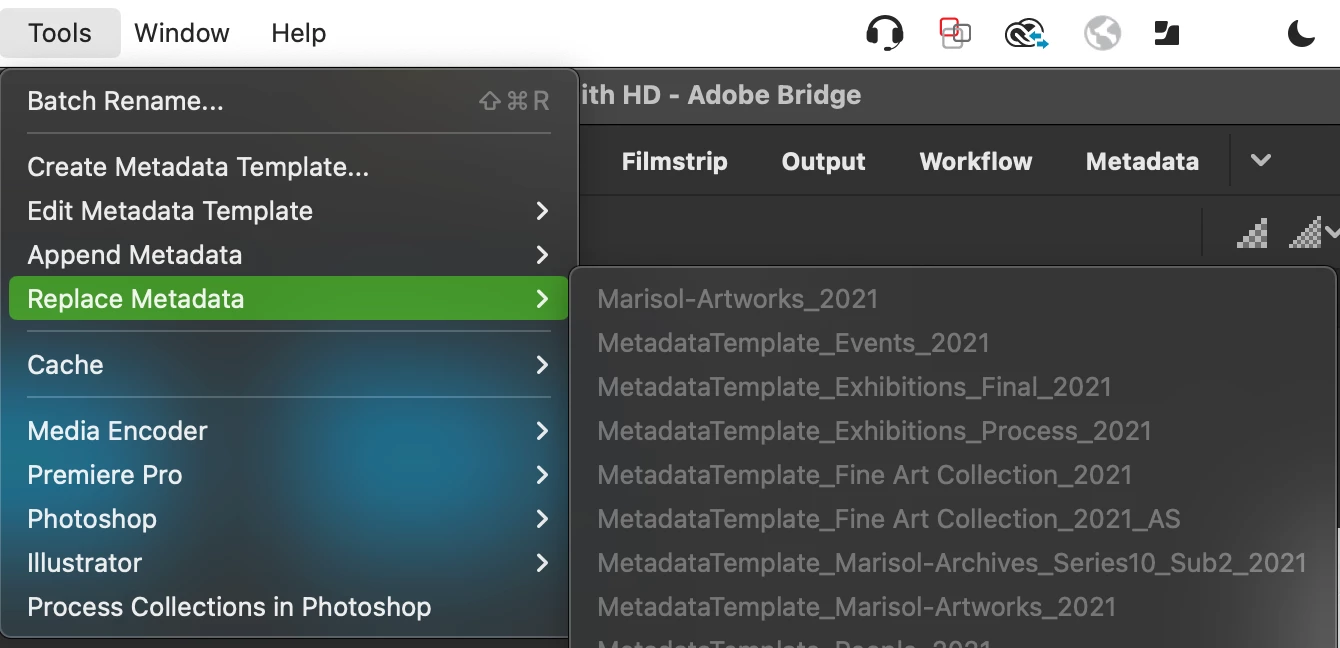The height and width of the screenshot is (648, 1340).
Task: Click the black squares icon in menu bar
Action: click(1167, 34)
